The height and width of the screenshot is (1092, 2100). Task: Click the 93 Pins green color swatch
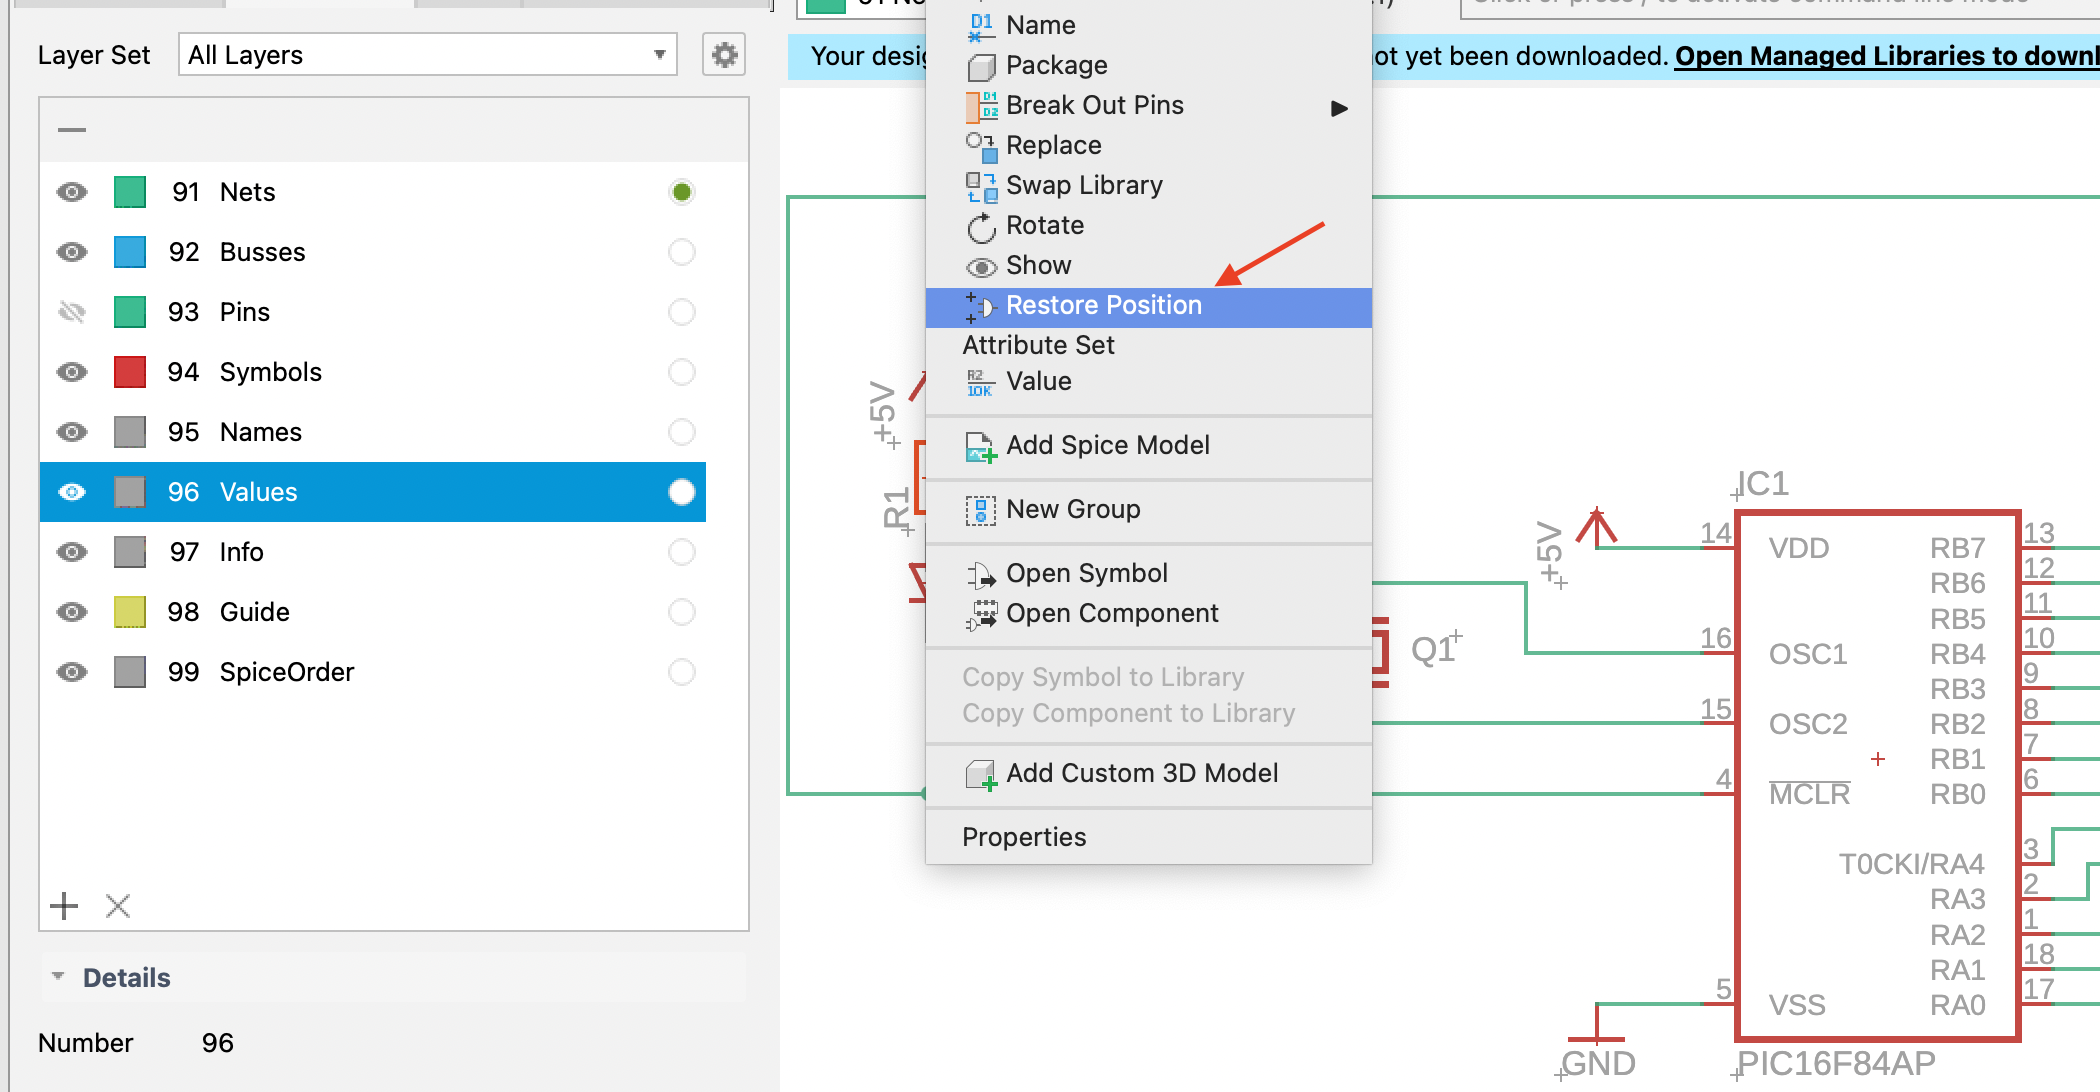pos(130,312)
